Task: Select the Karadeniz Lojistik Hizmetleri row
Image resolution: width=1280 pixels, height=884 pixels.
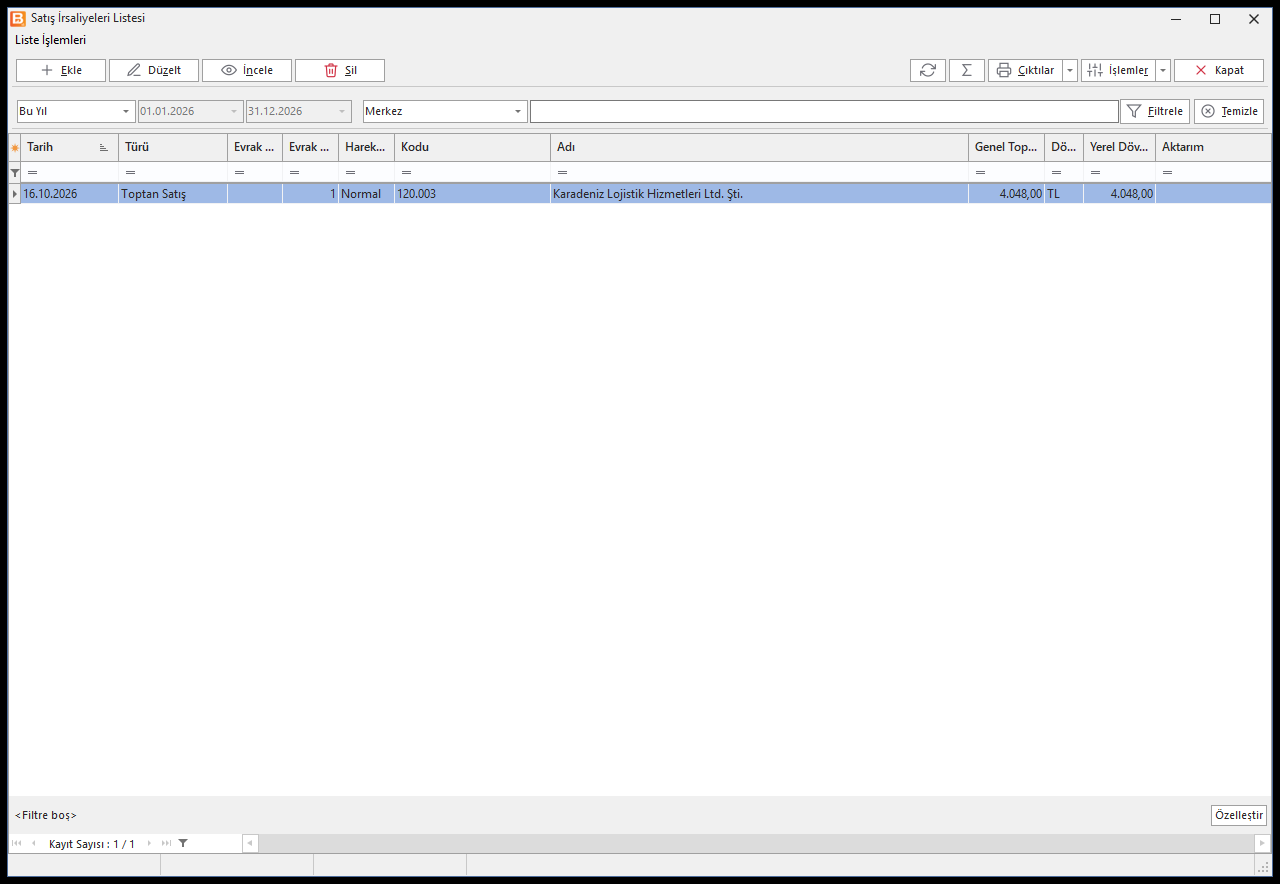Action: [640, 194]
